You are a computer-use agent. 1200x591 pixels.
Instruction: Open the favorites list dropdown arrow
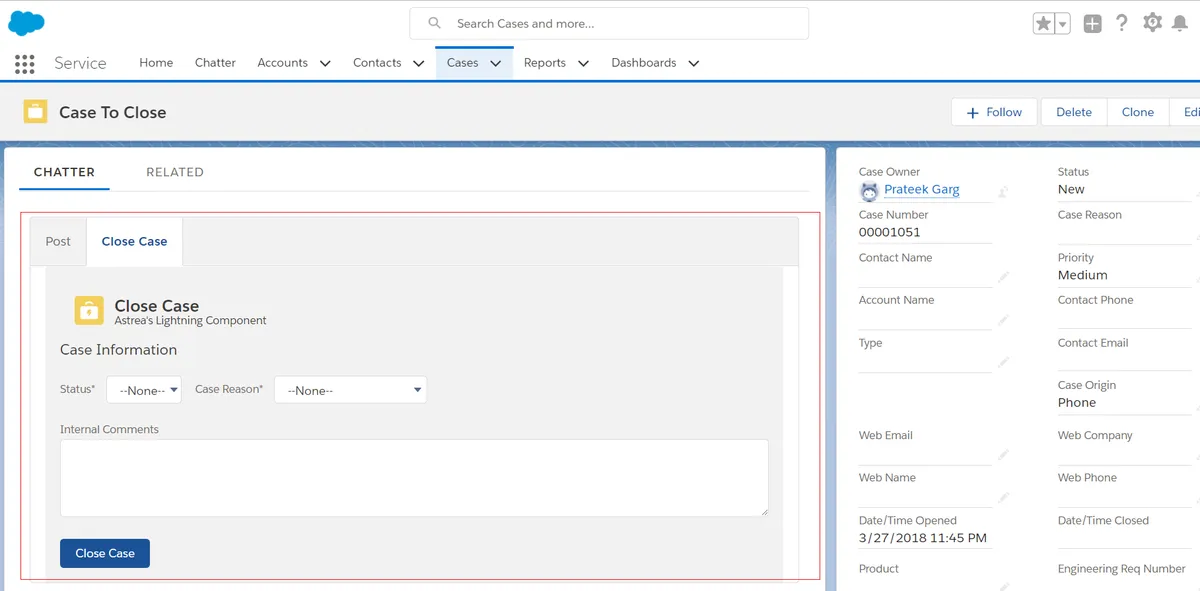pos(1063,24)
